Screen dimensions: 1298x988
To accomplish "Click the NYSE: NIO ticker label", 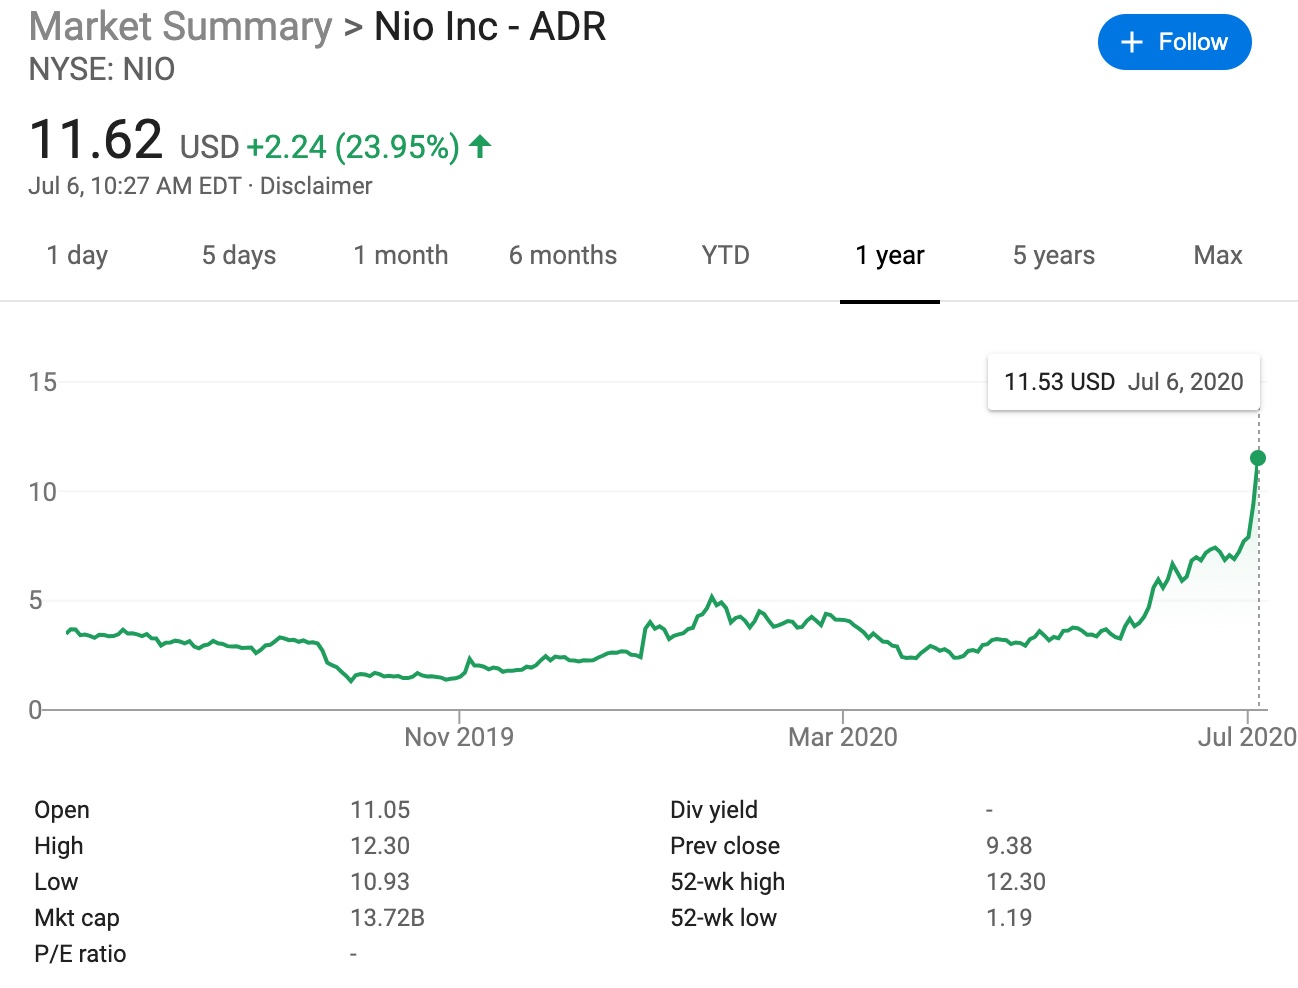I will tap(101, 69).
